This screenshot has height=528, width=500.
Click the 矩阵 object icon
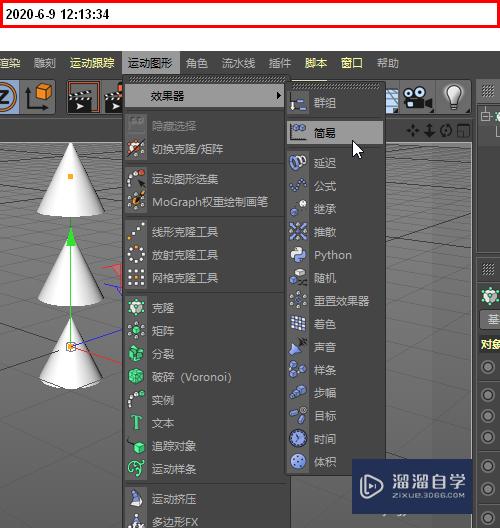(x=136, y=331)
